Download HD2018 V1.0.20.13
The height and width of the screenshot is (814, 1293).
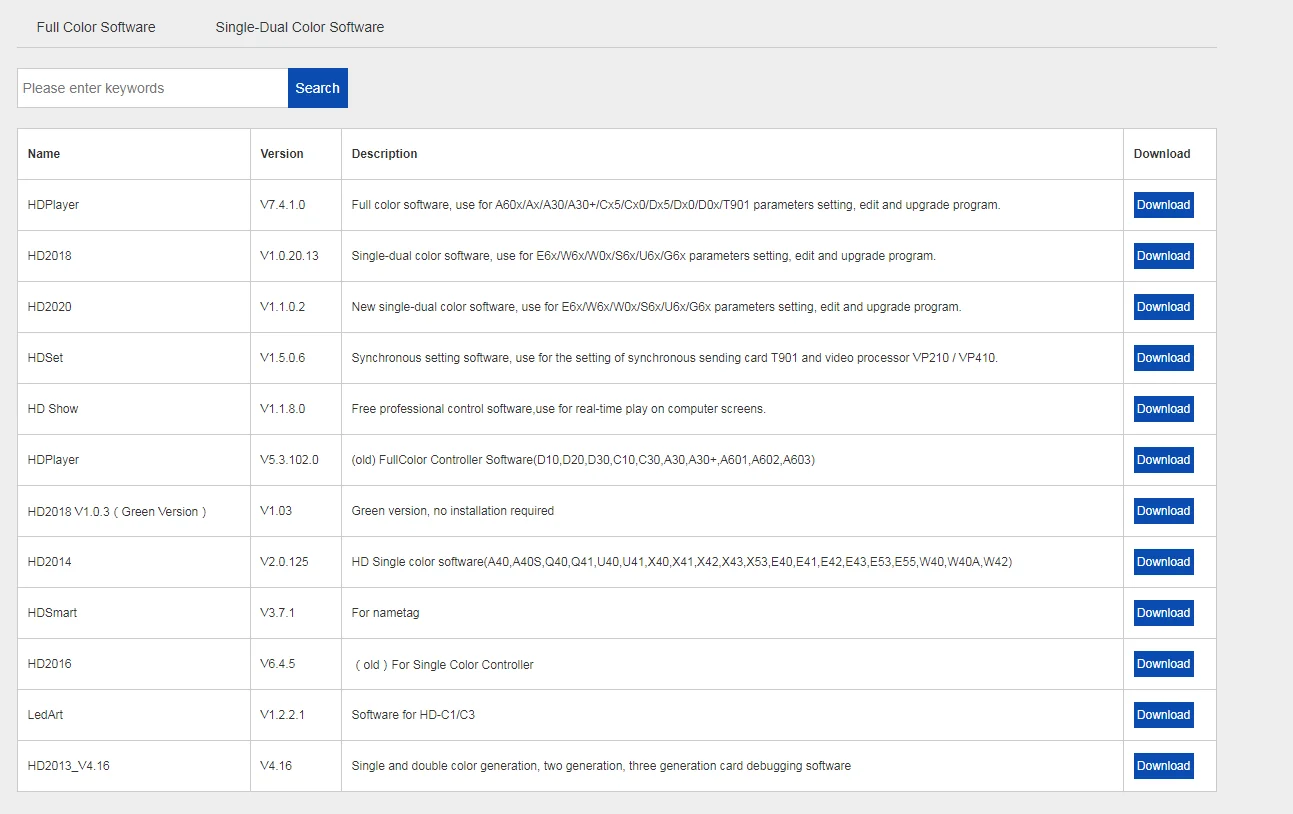(1163, 256)
